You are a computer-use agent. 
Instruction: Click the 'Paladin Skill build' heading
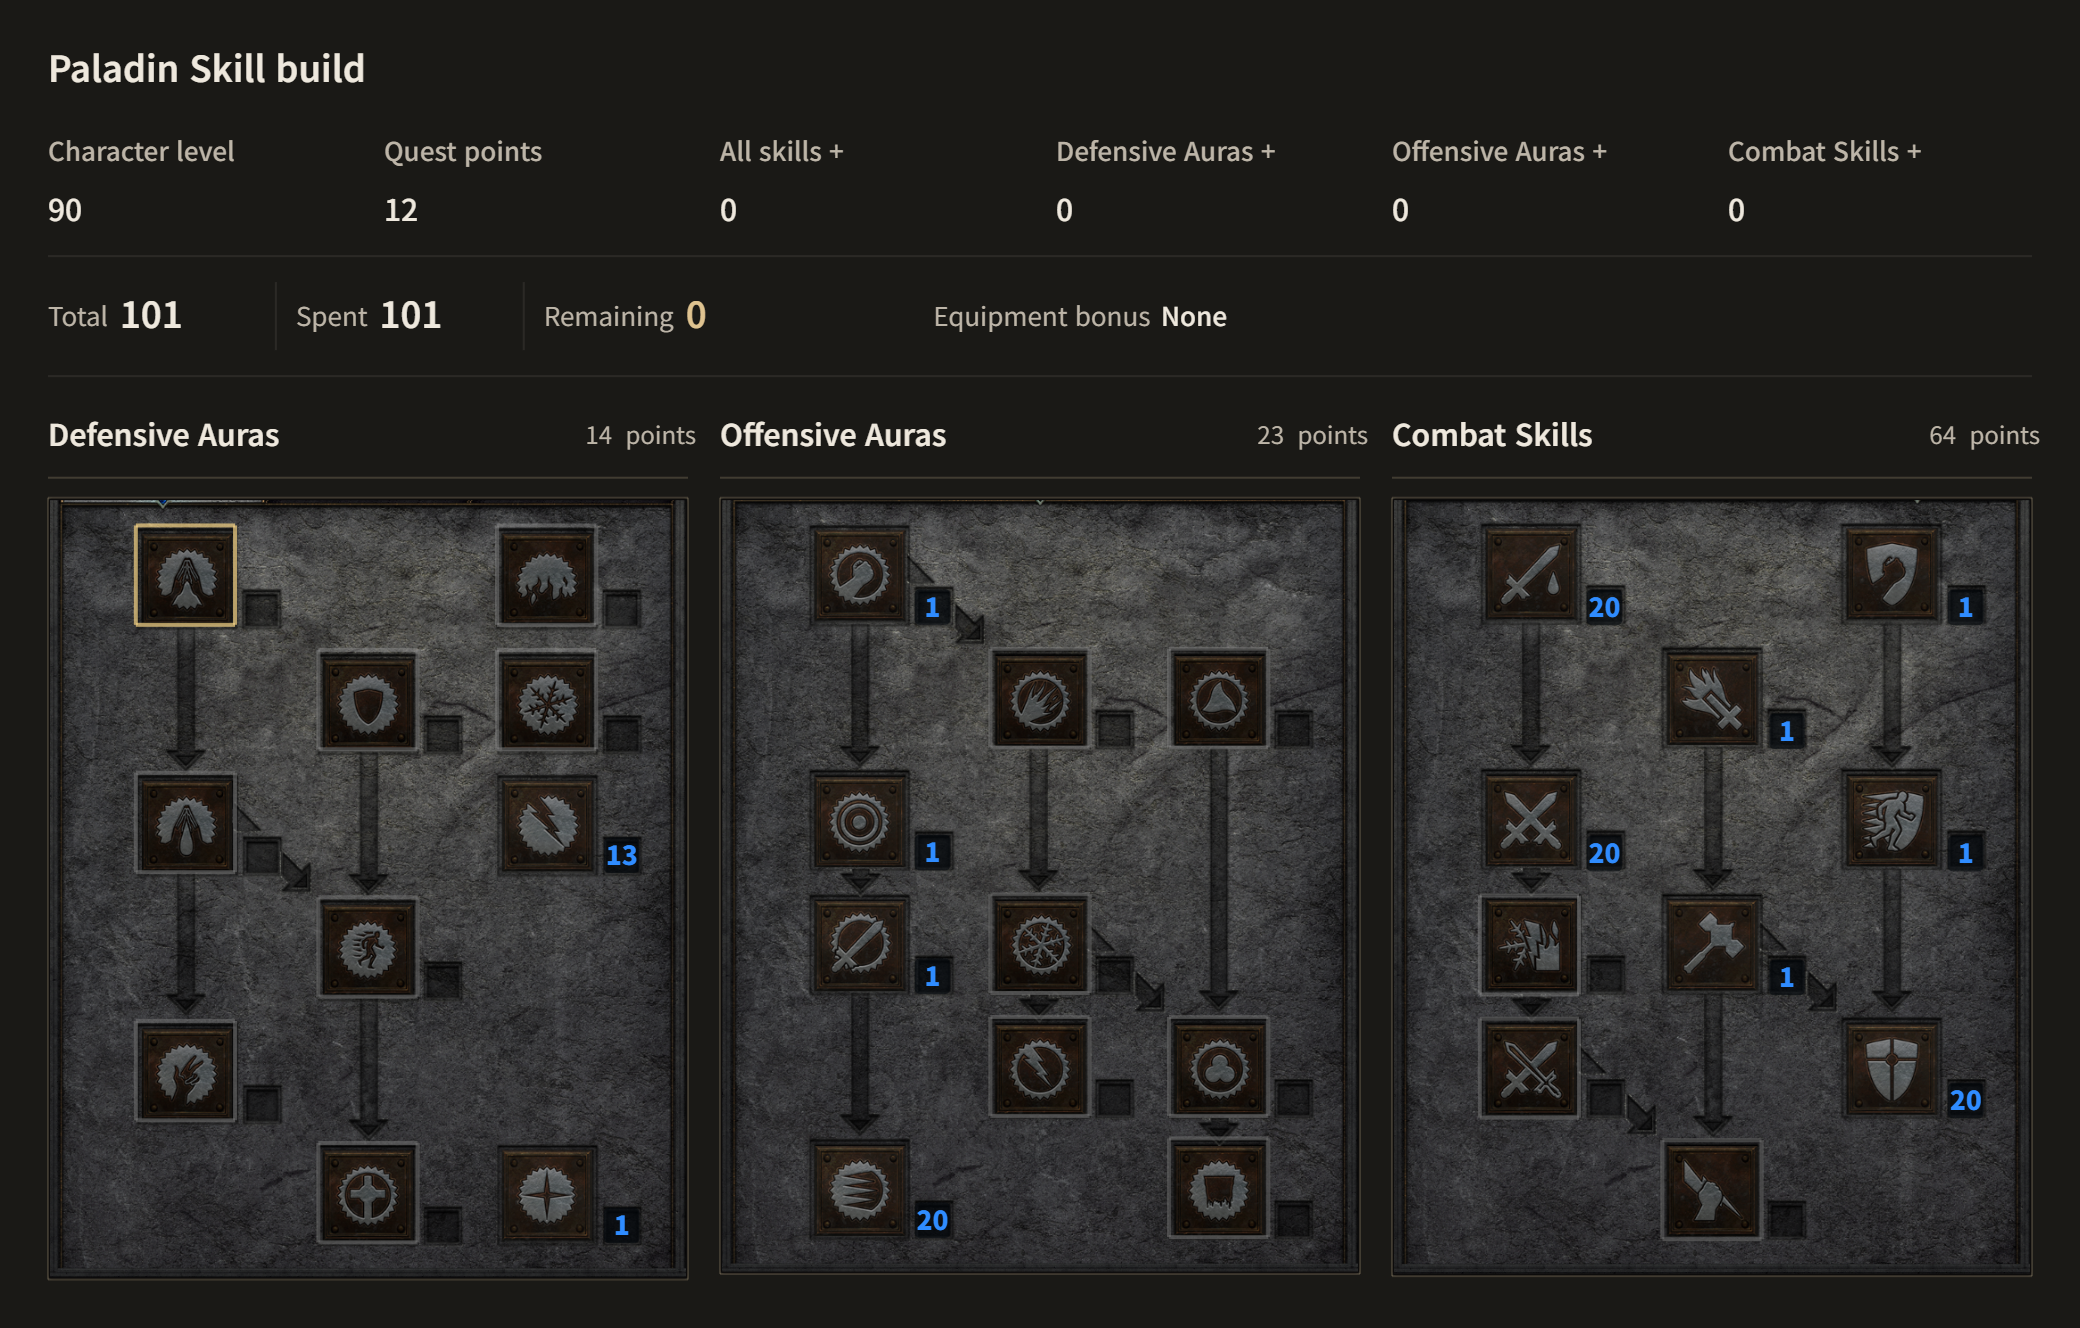(207, 69)
